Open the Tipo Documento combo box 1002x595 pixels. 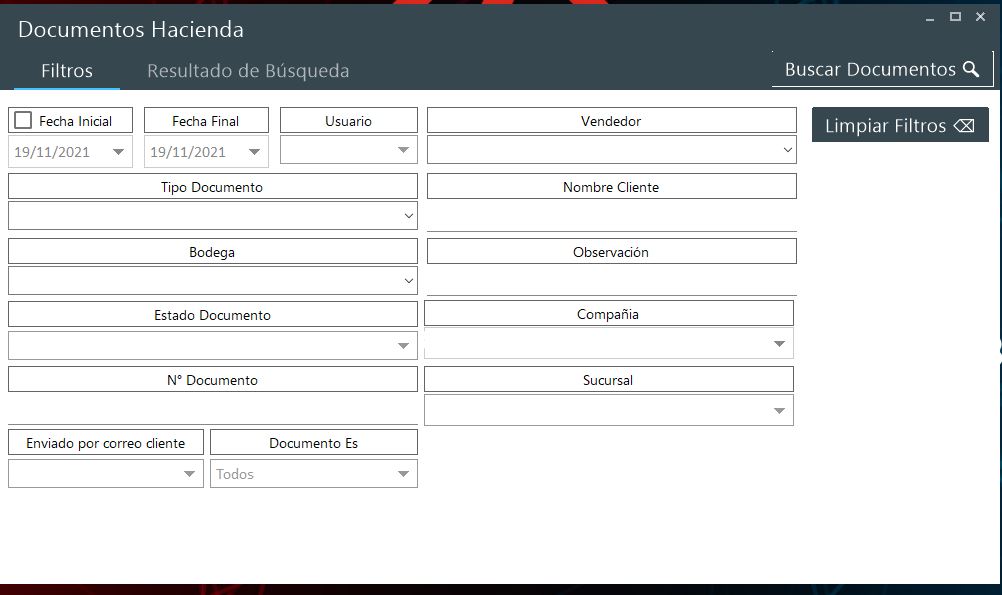[x=408, y=216]
